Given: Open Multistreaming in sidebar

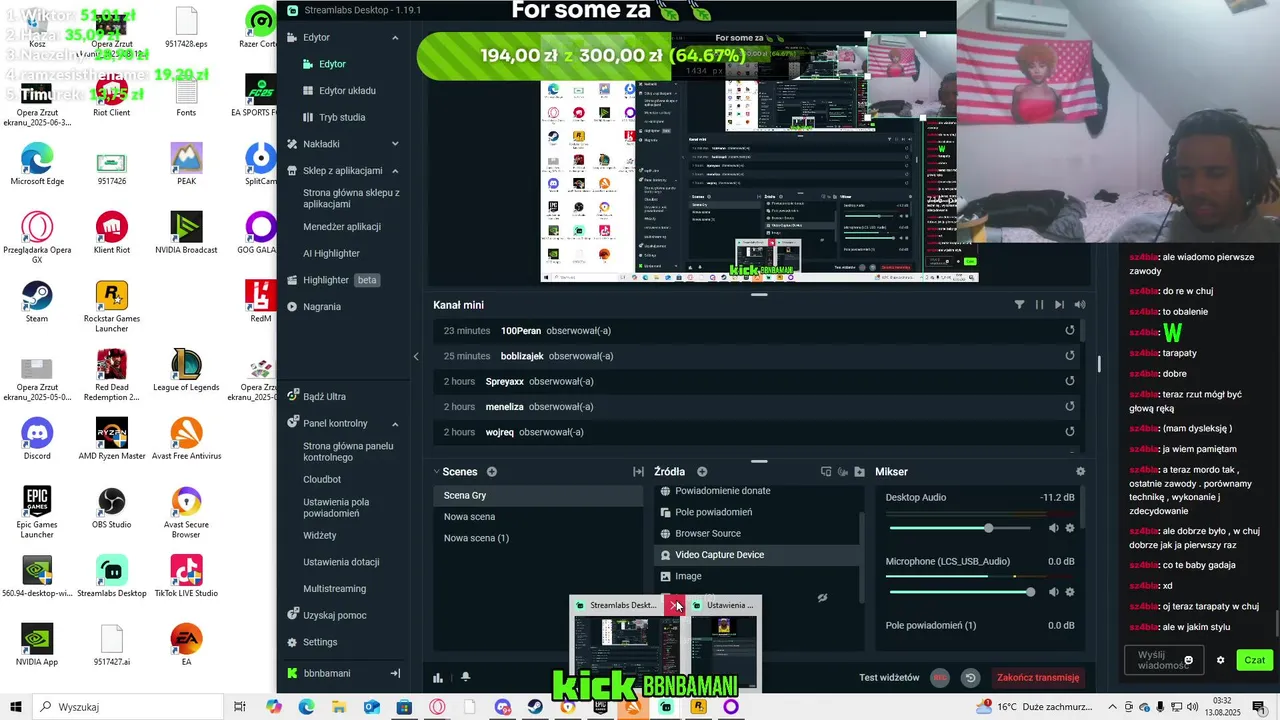Looking at the screenshot, I should (x=335, y=589).
